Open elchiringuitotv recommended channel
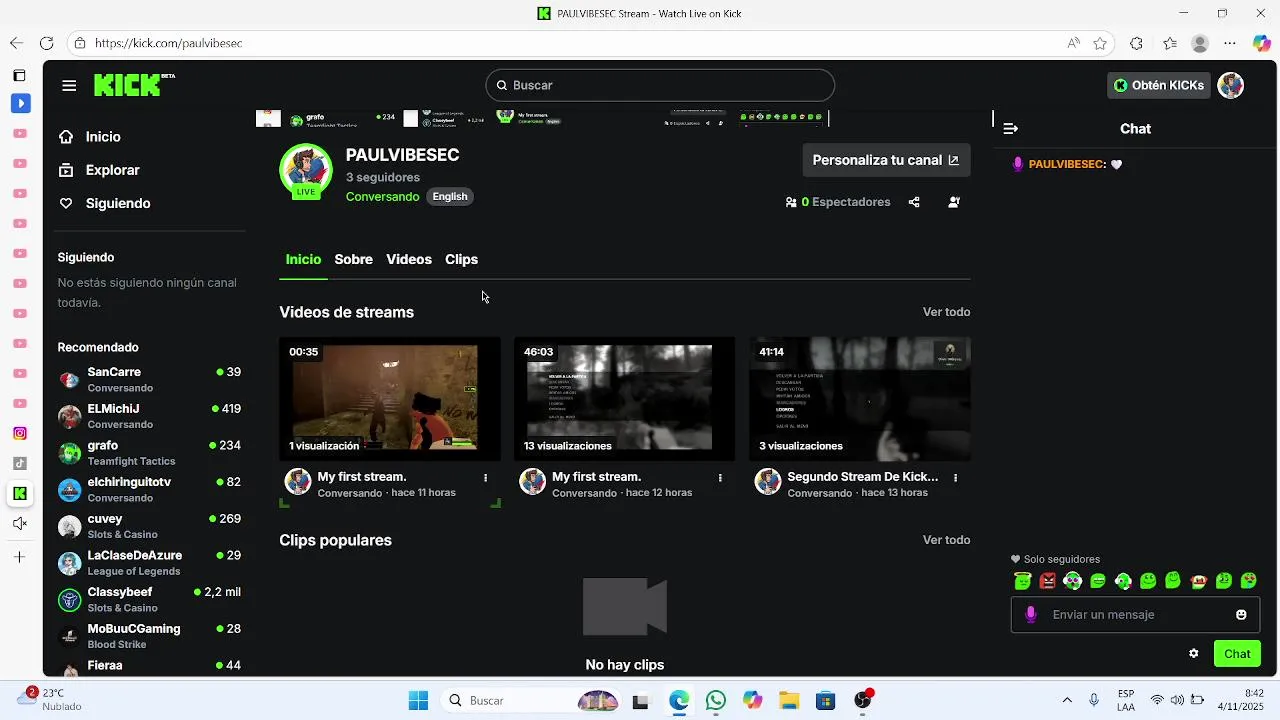This screenshot has width=1280, height=720. pos(149,489)
